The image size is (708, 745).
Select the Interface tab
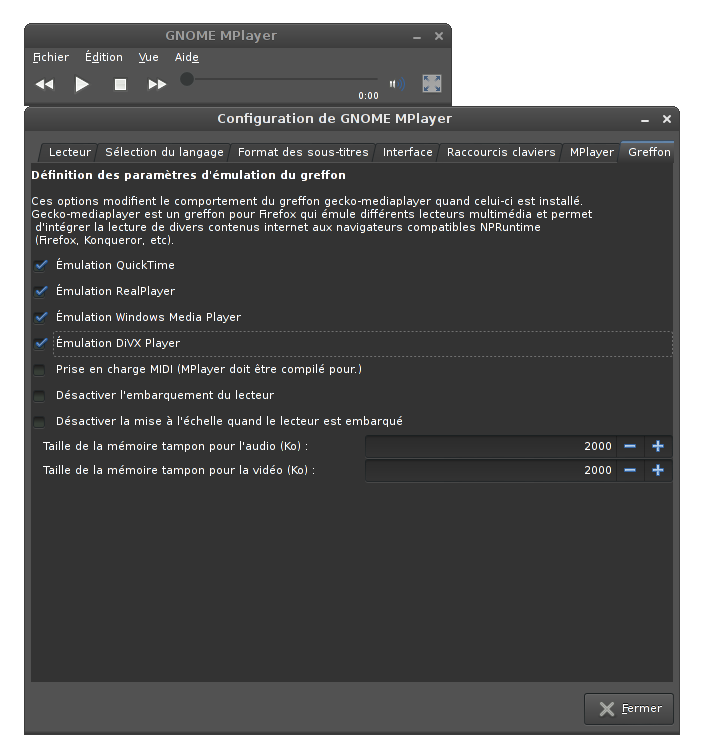pos(408,152)
